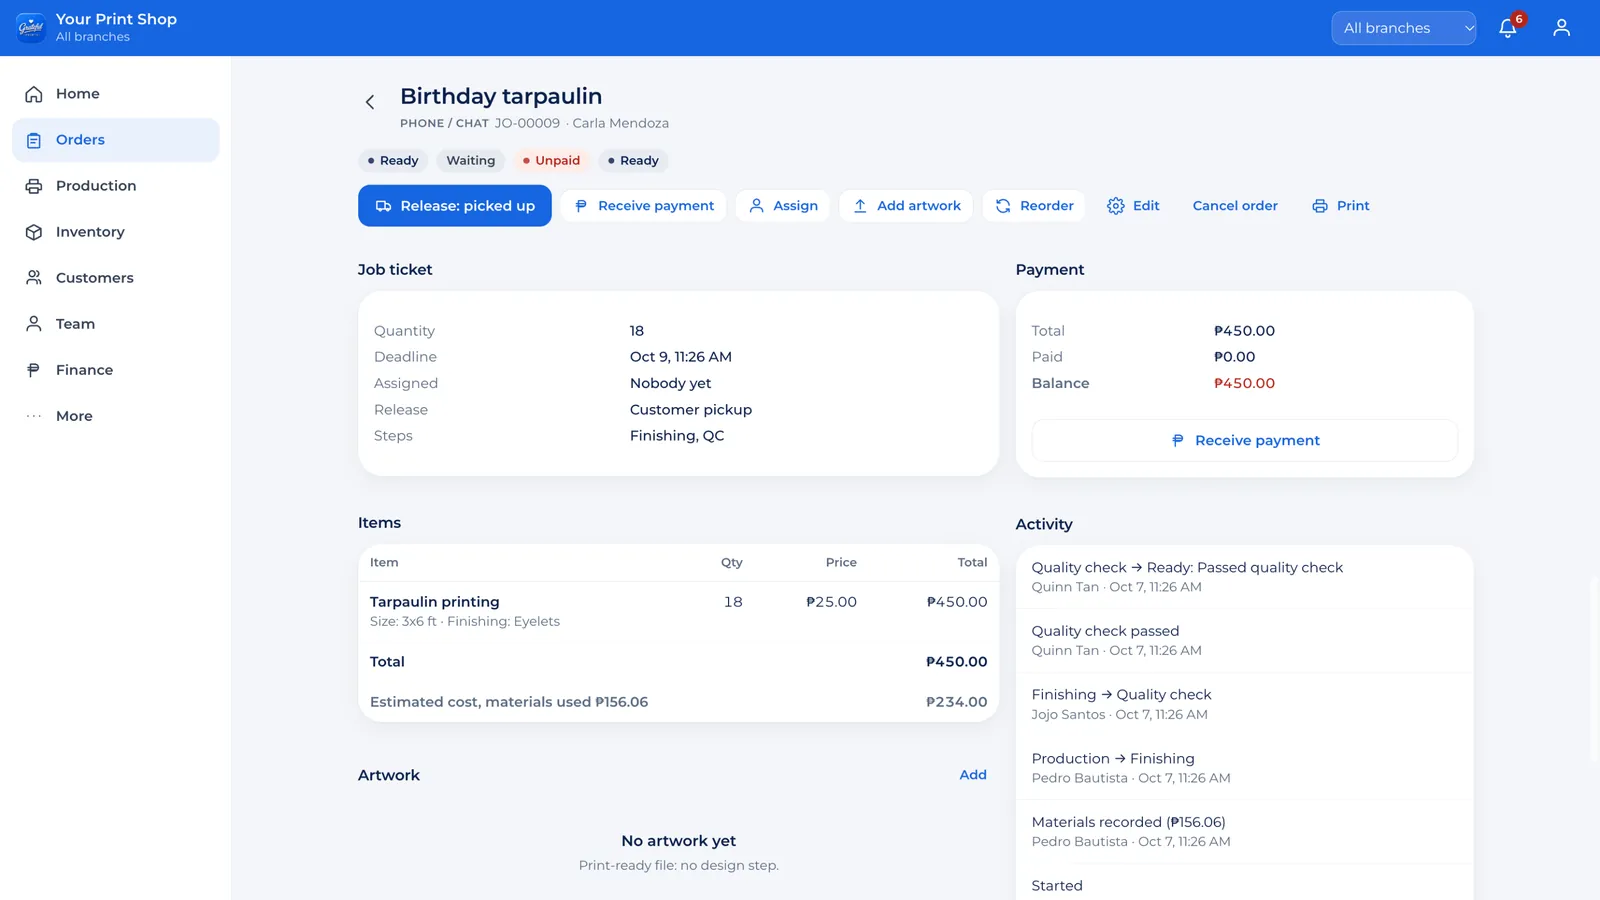The image size is (1600, 900).
Task: Go back with the arrow beside Birthday tarpaulin
Action: [x=370, y=102]
